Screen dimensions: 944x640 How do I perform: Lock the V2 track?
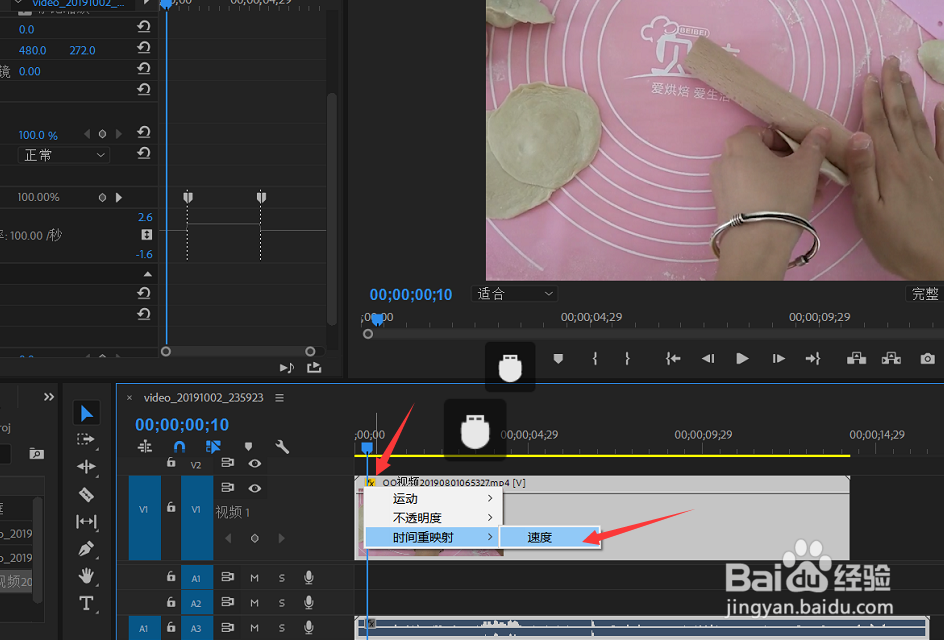click(x=171, y=462)
